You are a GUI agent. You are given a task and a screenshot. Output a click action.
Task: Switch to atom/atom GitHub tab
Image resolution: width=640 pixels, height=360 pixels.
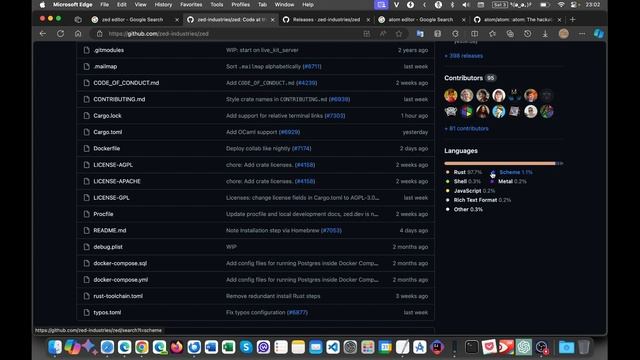(518, 20)
